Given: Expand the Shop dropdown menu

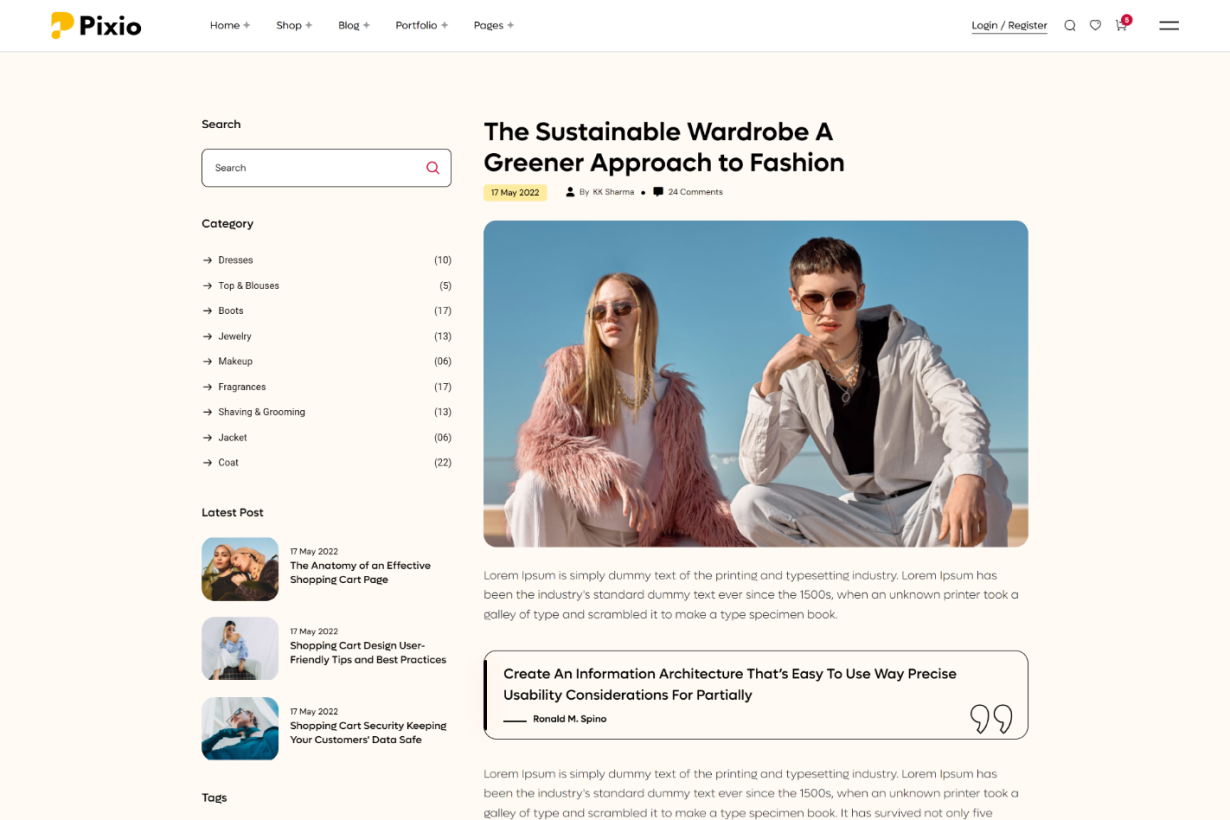Looking at the screenshot, I should point(294,25).
